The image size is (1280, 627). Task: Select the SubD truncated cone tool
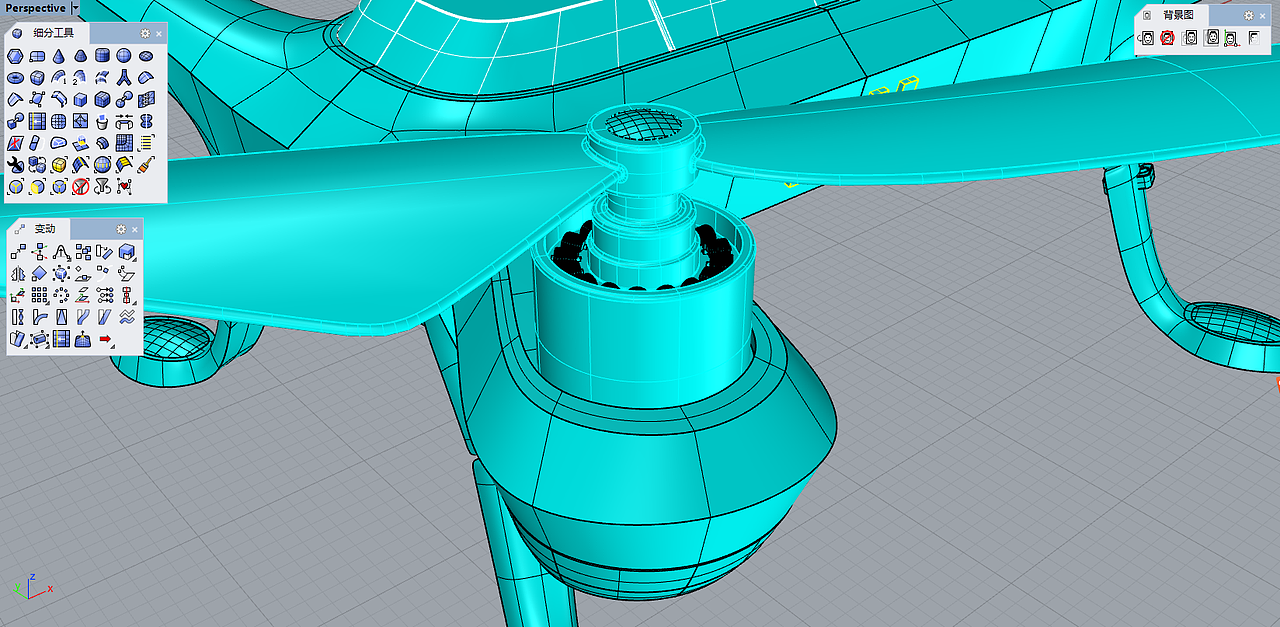point(80,56)
